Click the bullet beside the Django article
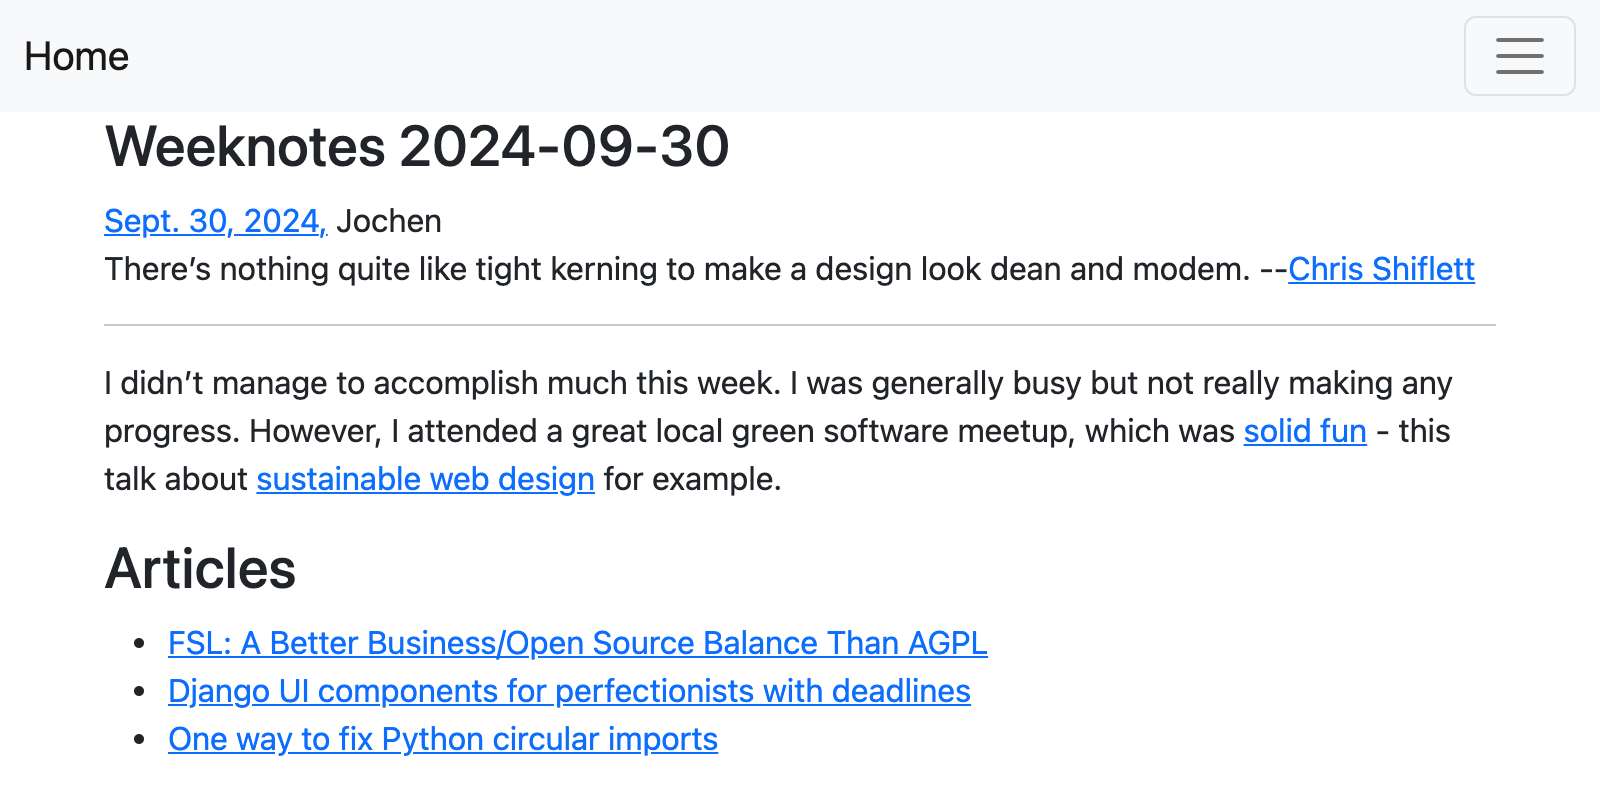 point(140,691)
